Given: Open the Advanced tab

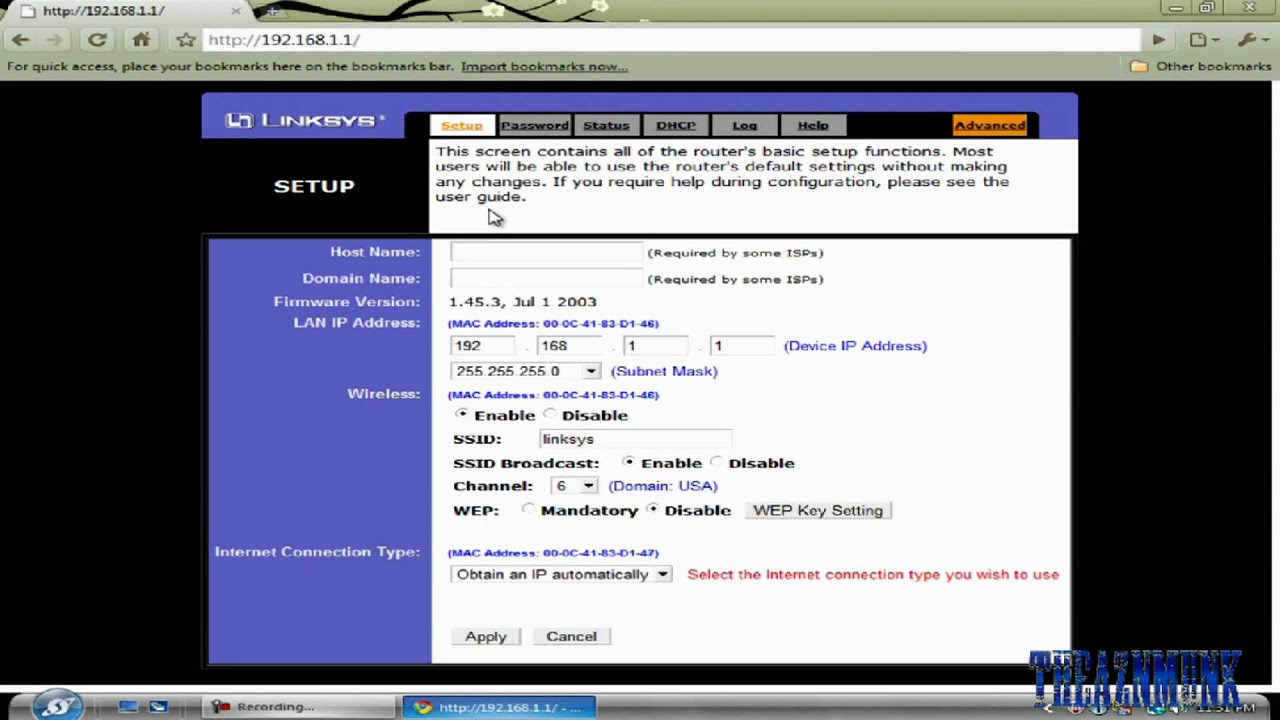Looking at the screenshot, I should [x=990, y=125].
